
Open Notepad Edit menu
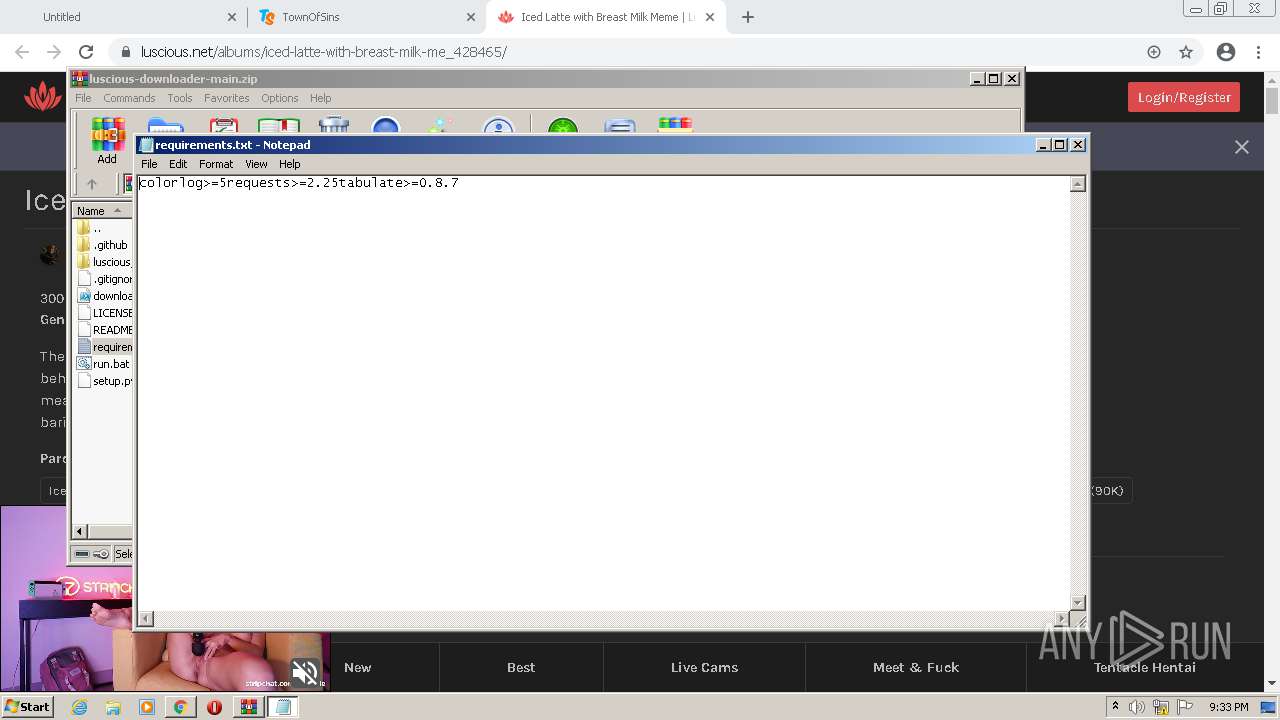tap(178, 164)
